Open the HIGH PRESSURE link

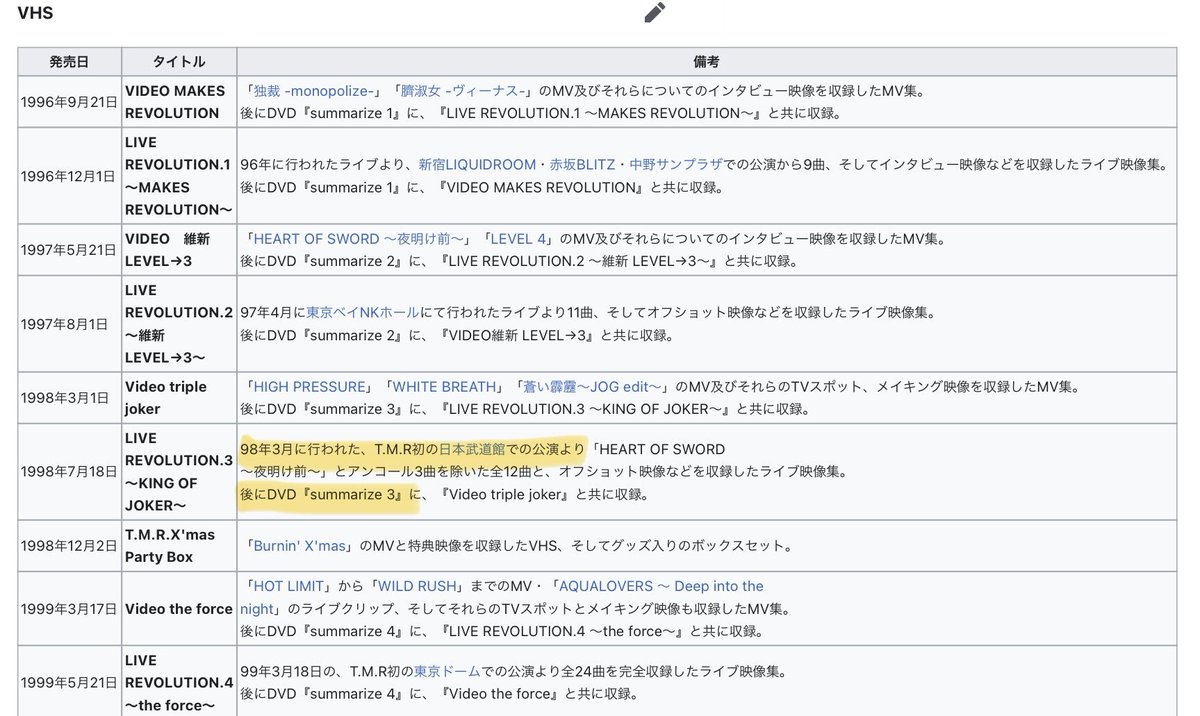tap(311, 387)
